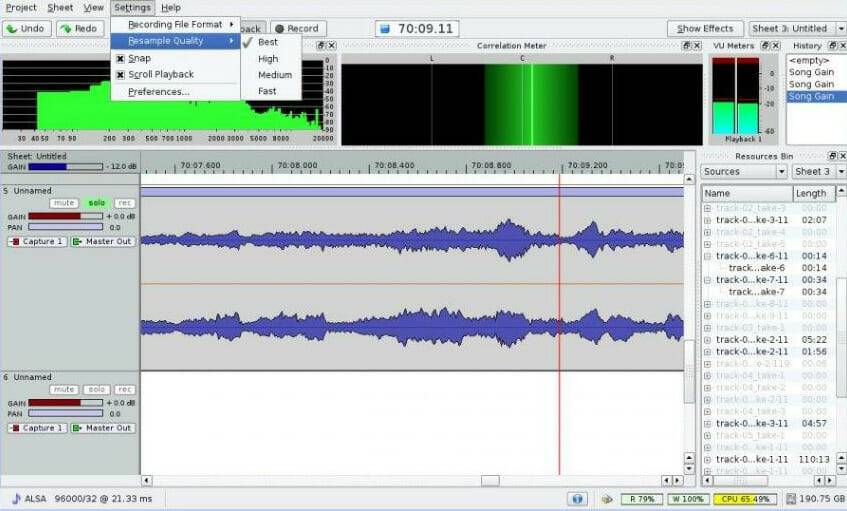This screenshot has width=847, height=511.
Task: Select High resample quality
Action: 268,58
